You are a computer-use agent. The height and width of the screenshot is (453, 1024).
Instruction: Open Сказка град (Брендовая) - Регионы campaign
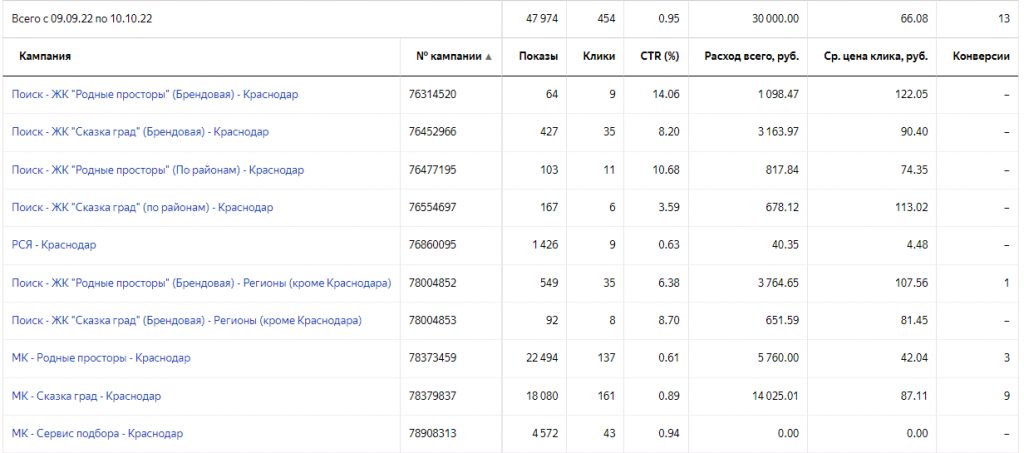point(187,320)
